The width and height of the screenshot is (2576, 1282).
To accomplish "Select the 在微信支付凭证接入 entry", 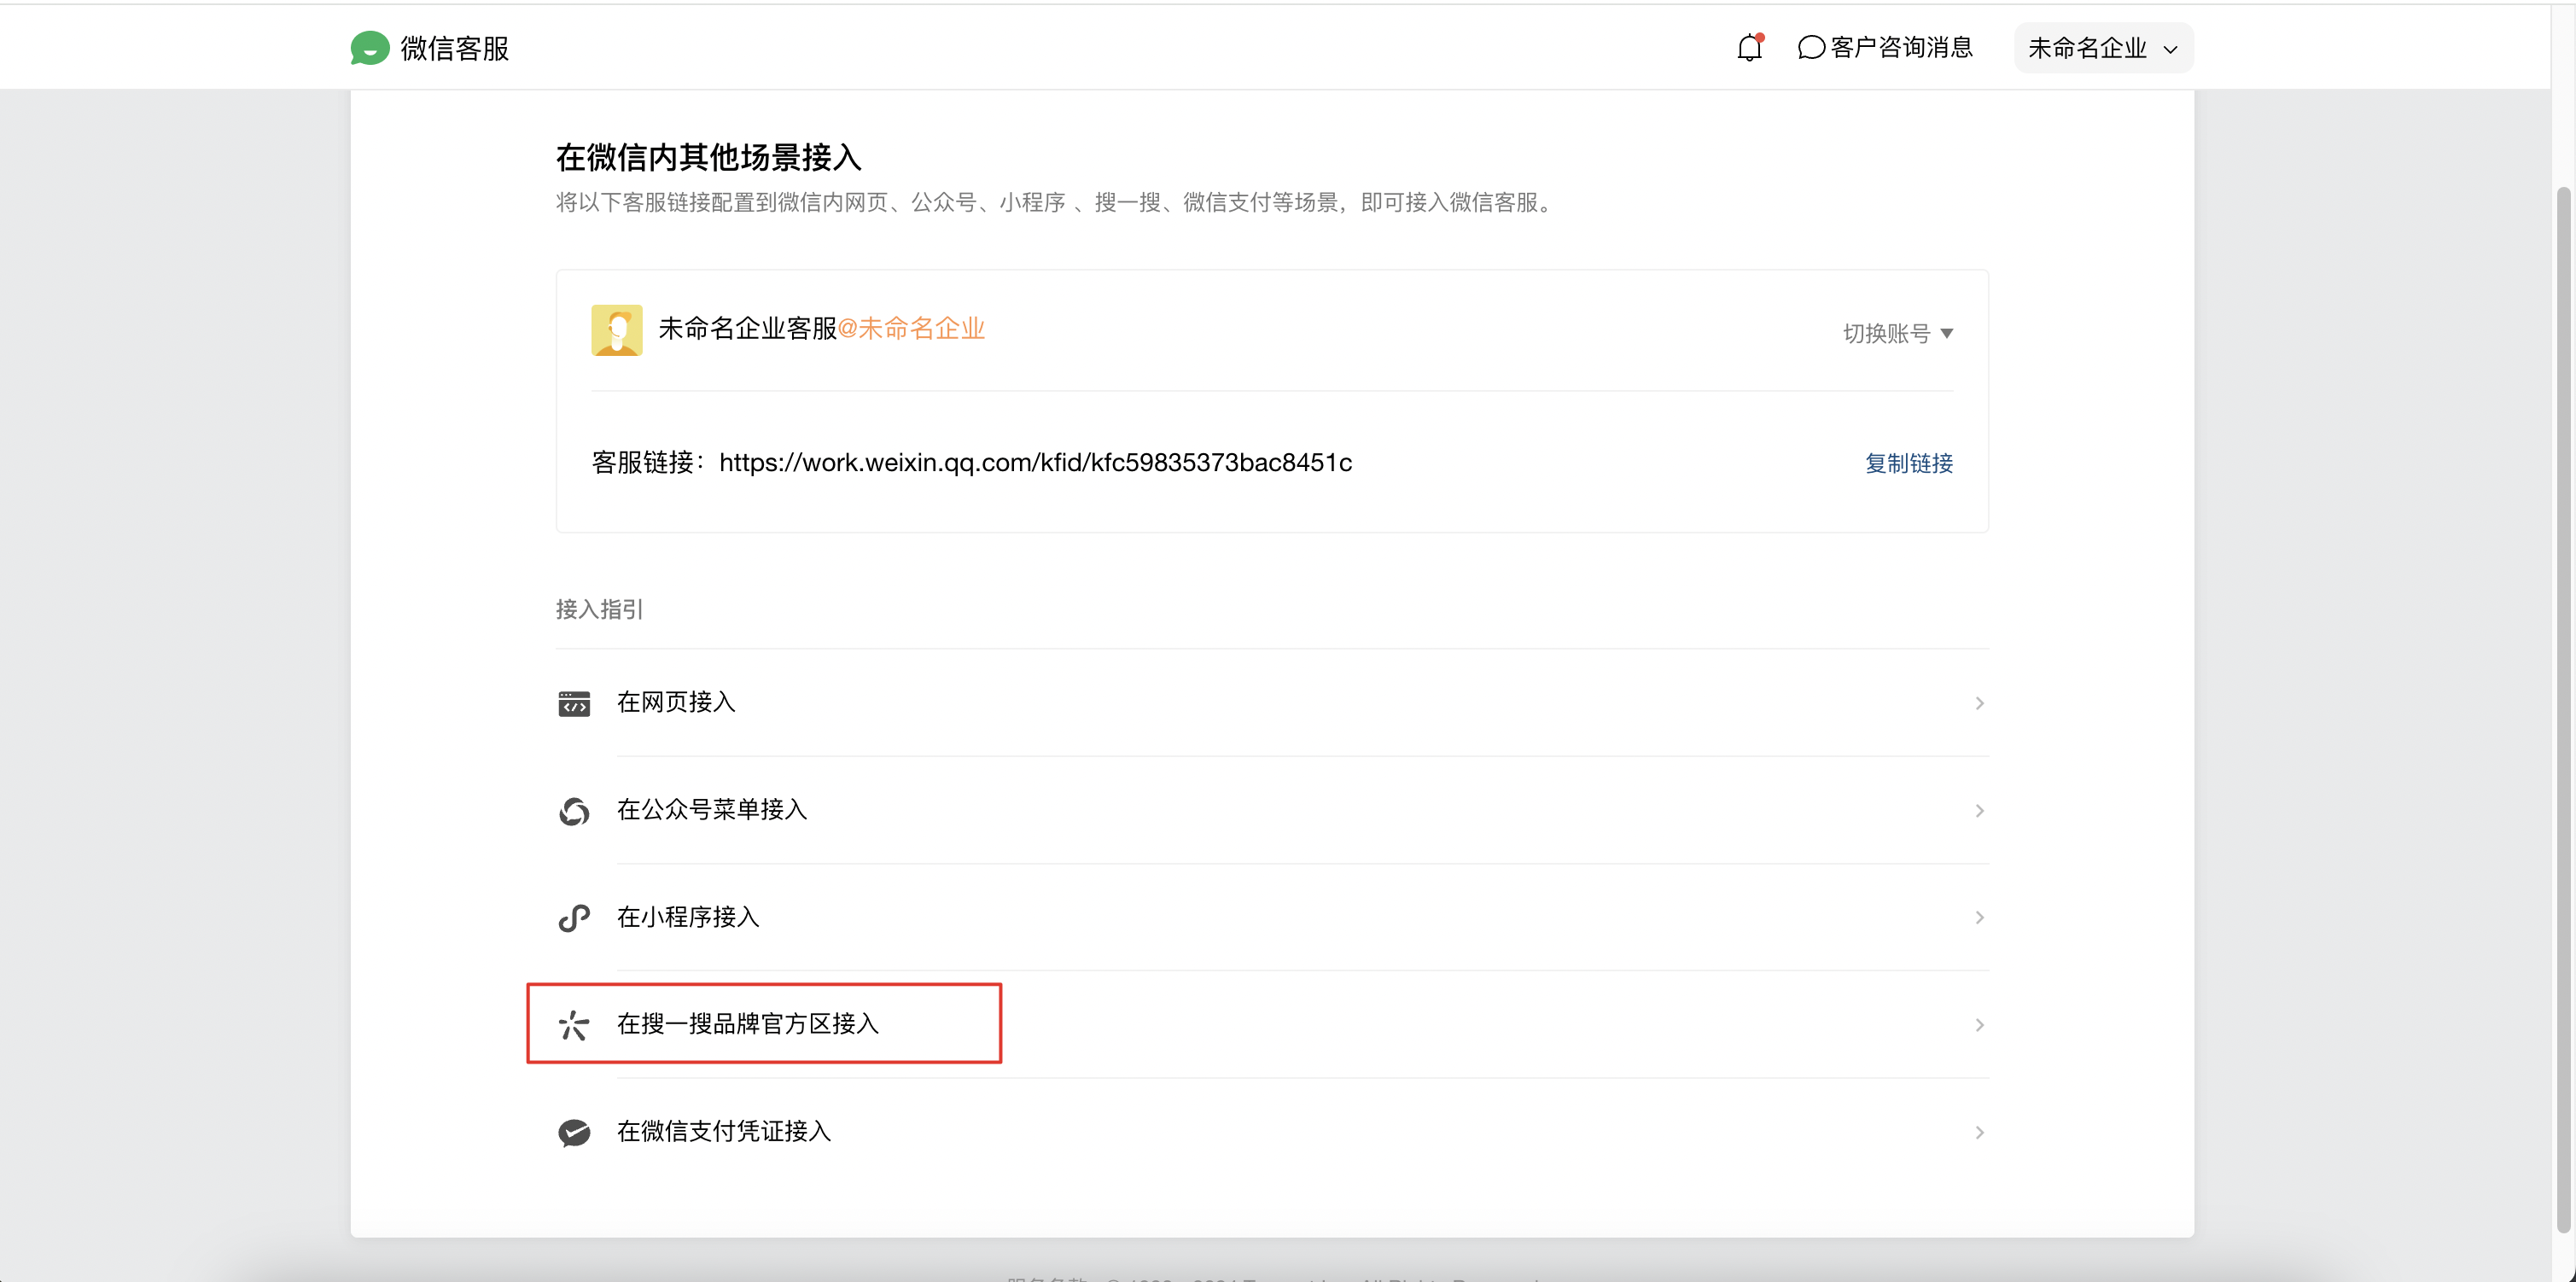I will pos(723,1132).
